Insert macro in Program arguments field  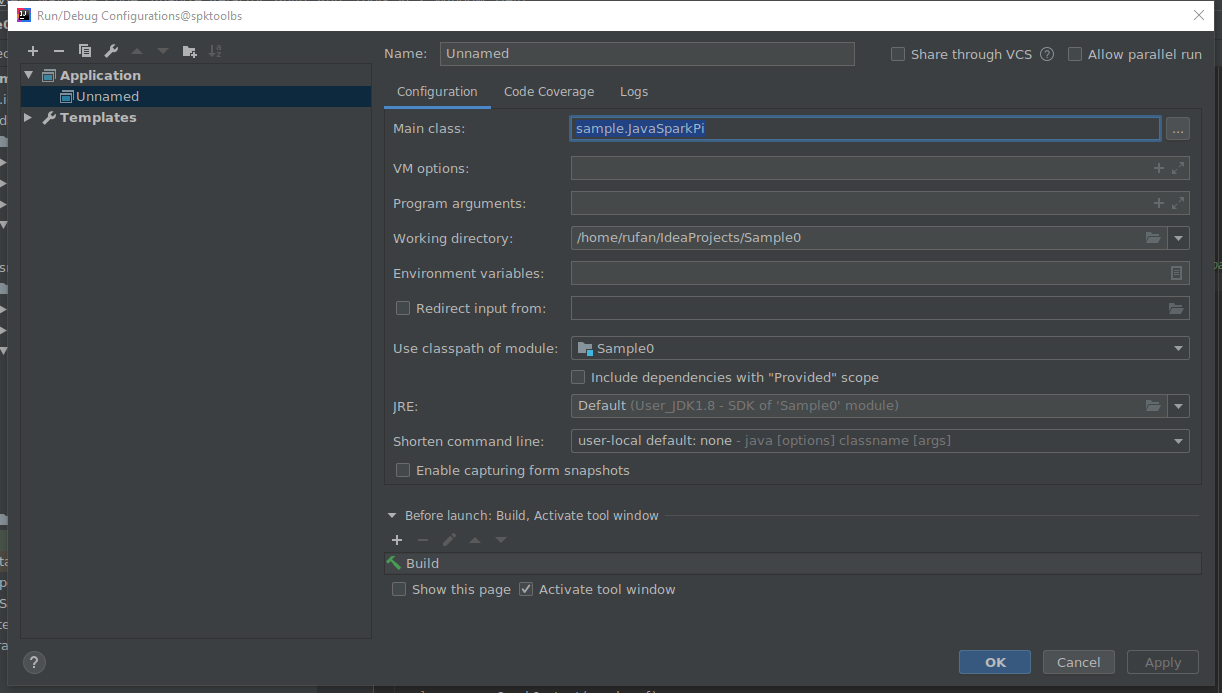pos(1159,204)
